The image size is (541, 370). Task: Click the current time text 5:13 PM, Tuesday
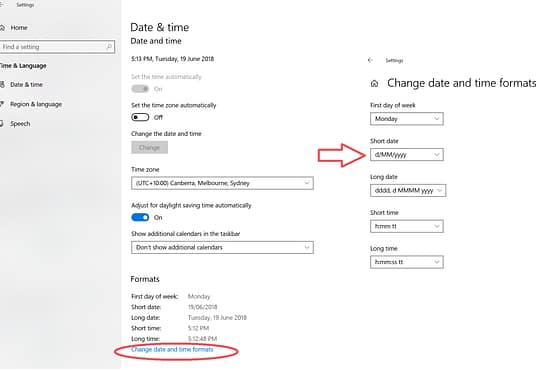(x=173, y=59)
